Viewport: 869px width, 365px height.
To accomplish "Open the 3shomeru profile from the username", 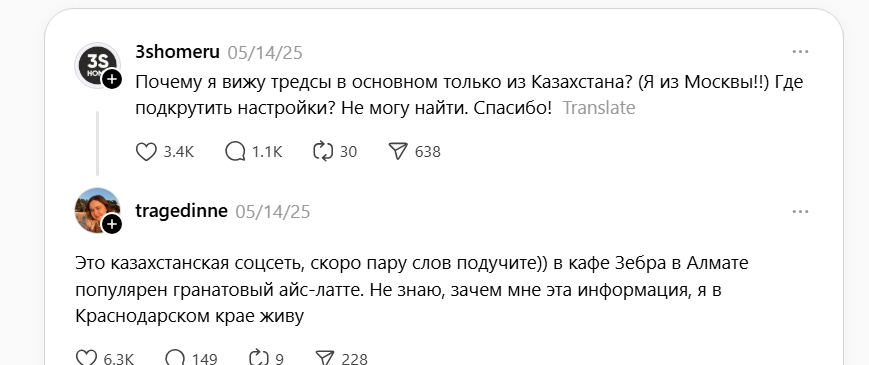I will click(x=177, y=52).
